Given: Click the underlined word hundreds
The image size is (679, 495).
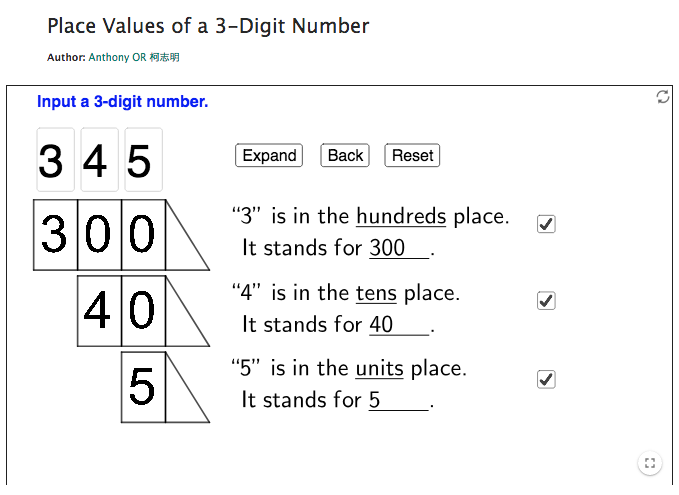Looking at the screenshot, I should [x=401, y=216].
